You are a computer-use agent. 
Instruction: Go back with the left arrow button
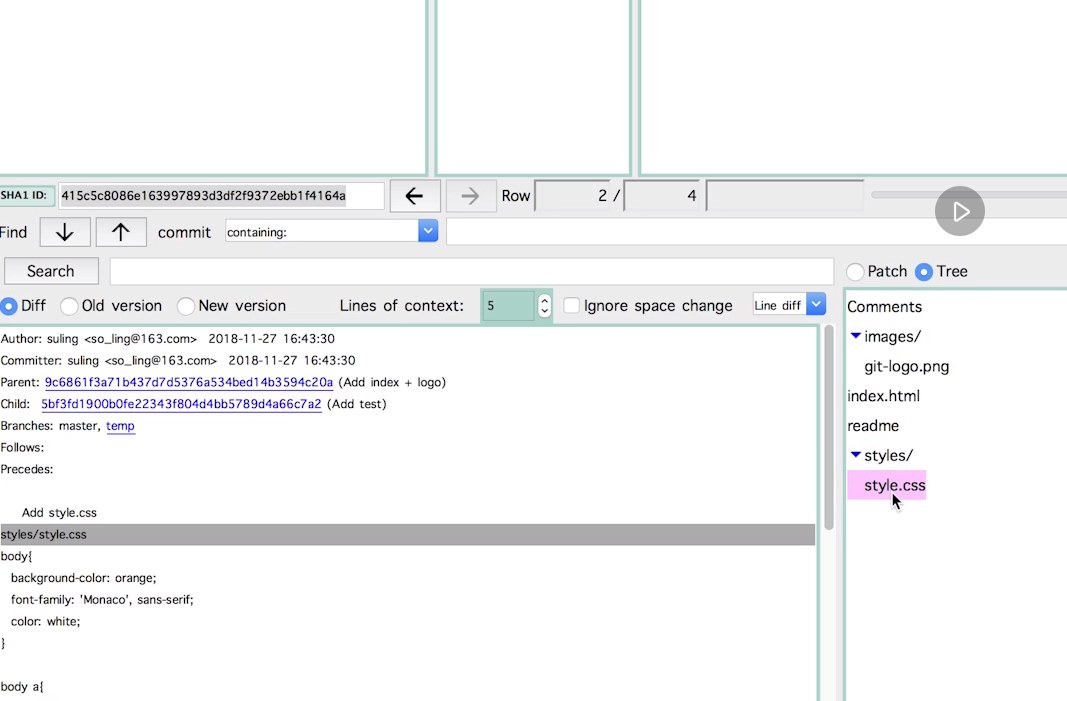[414, 196]
